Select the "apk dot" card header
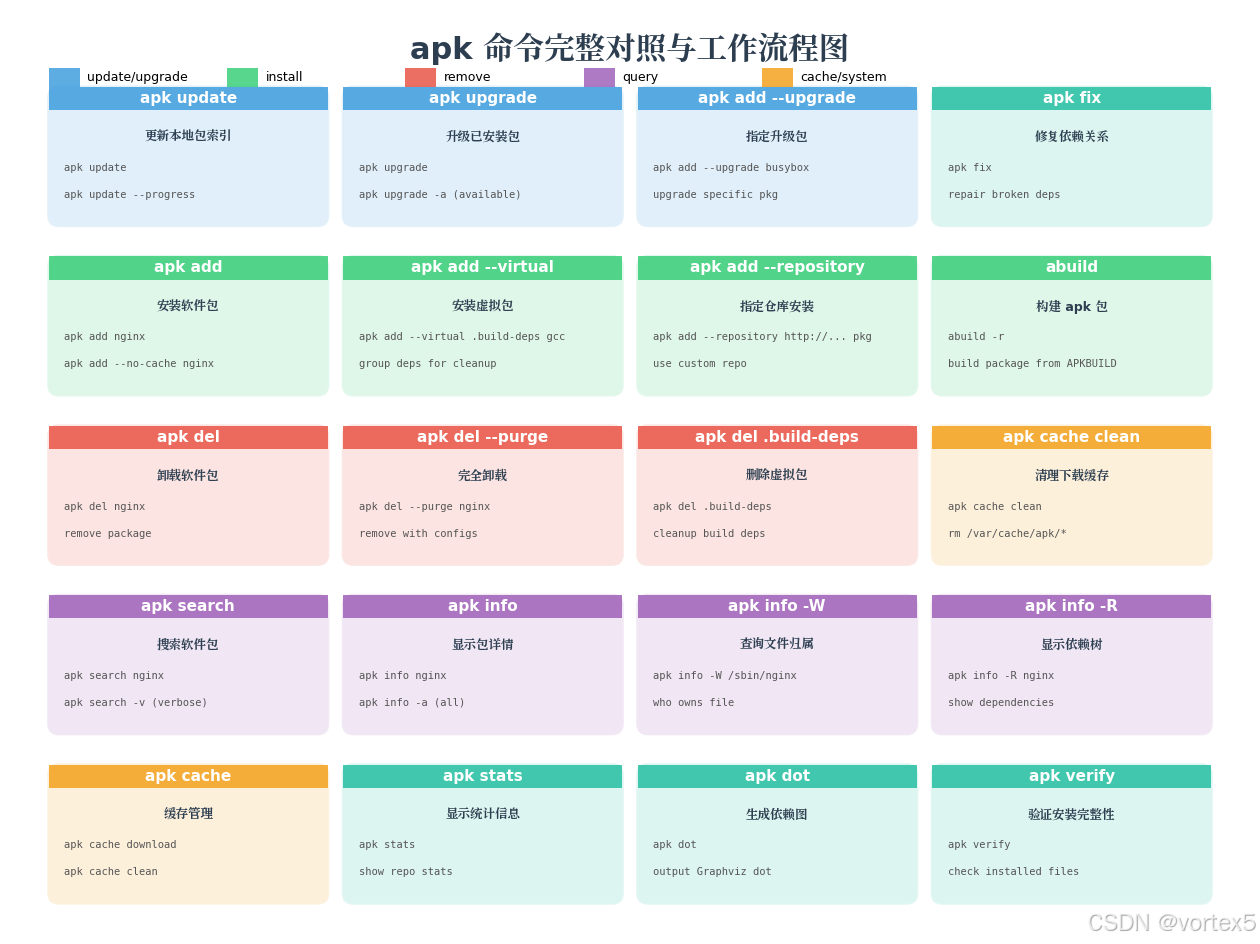The height and width of the screenshot is (944, 1260). [777, 776]
